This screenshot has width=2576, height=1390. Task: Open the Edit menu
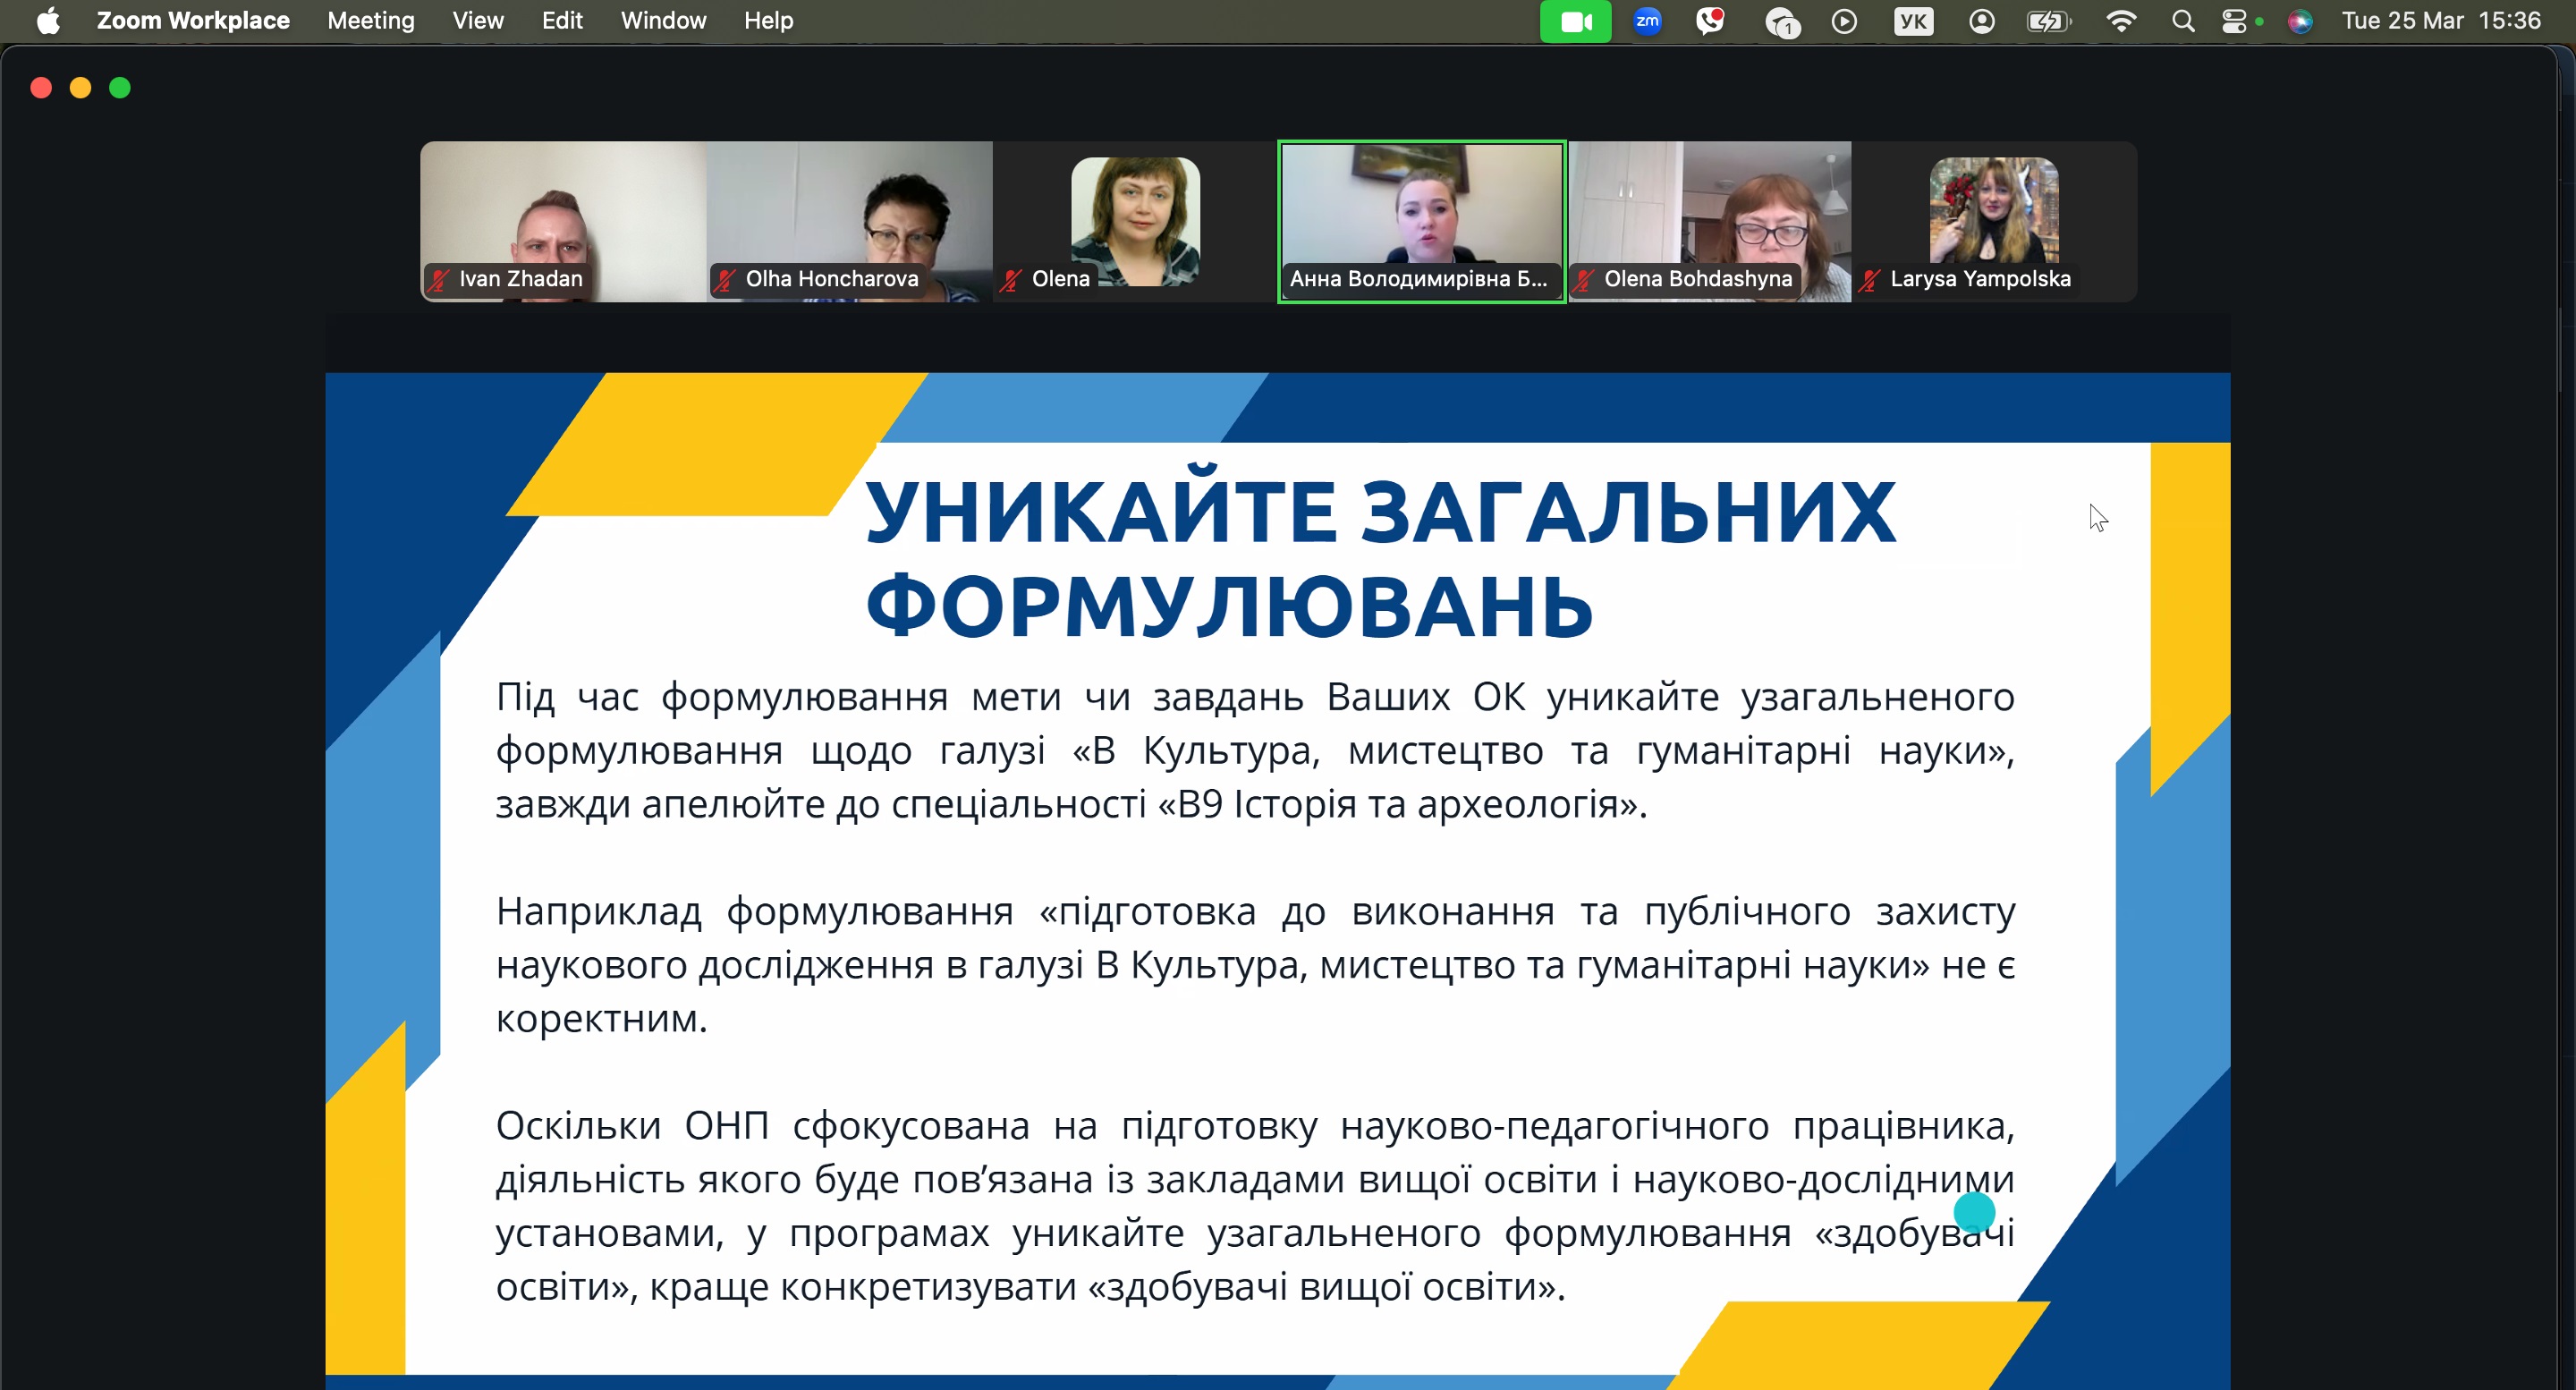point(562,21)
